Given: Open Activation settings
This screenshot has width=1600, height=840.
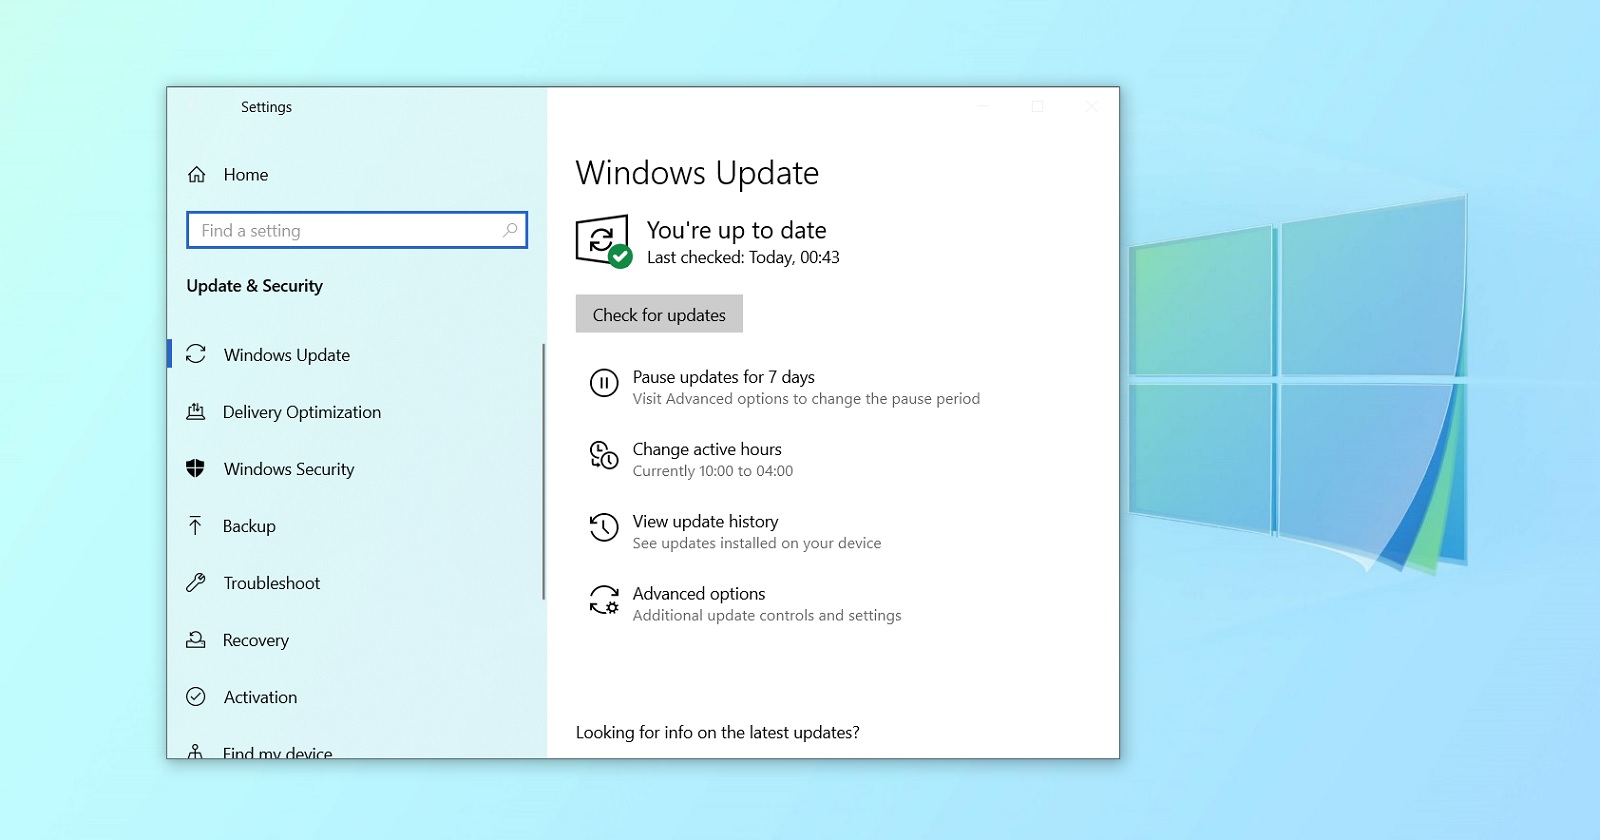Looking at the screenshot, I should (260, 697).
